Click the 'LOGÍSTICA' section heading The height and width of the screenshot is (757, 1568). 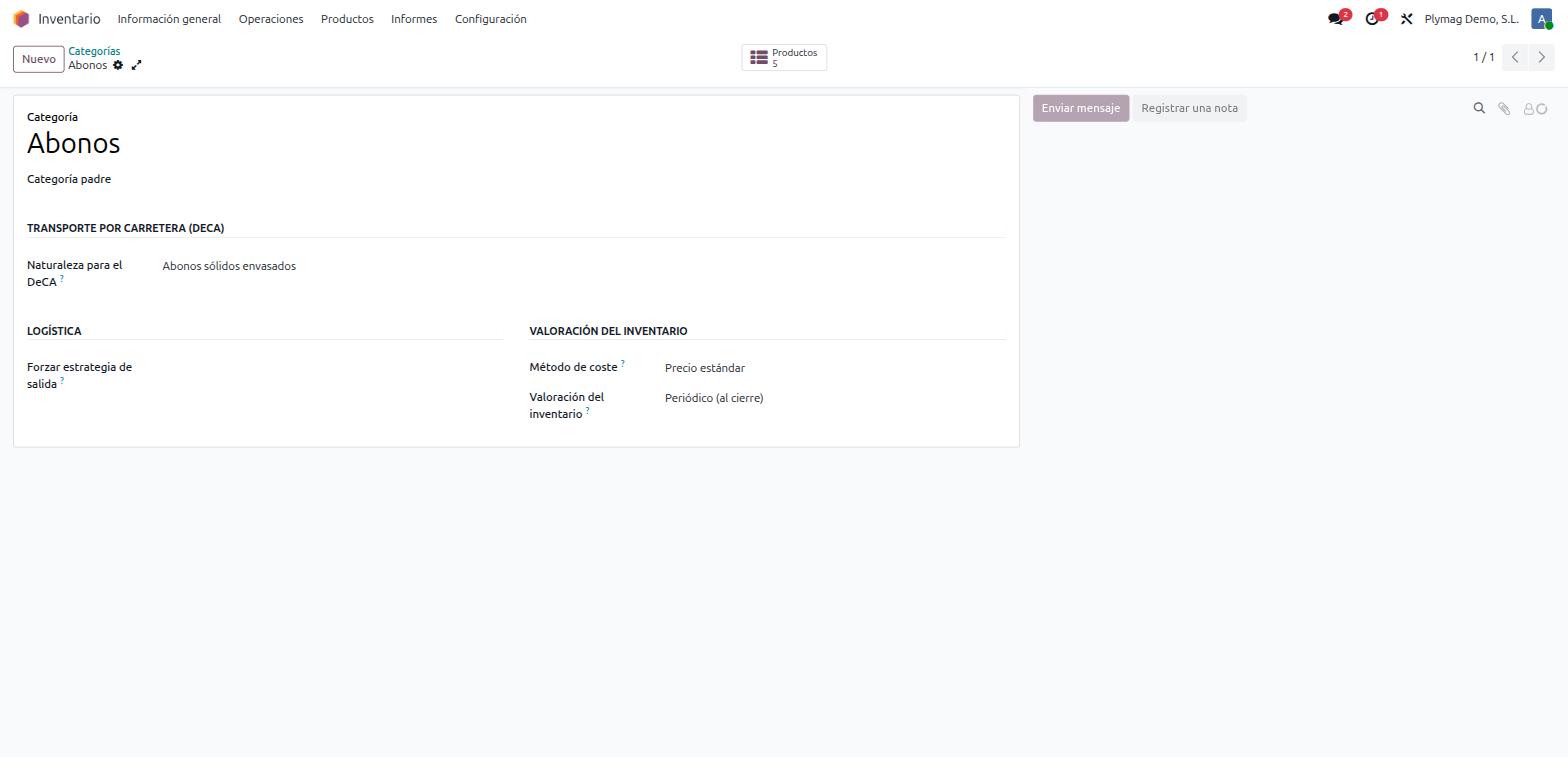point(54,331)
